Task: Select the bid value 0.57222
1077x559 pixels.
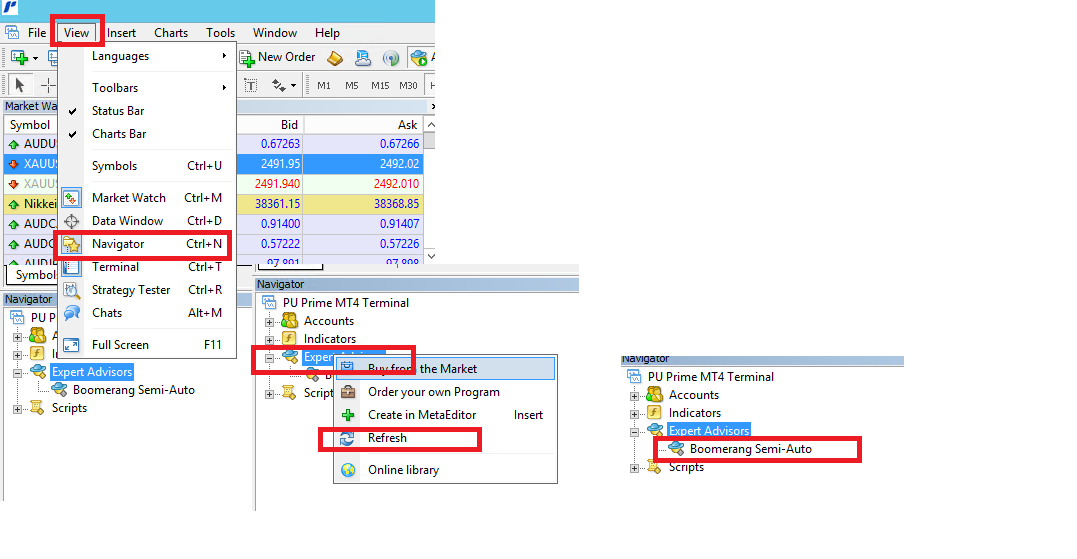Action: pyautogui.click(x=280, y=244)
